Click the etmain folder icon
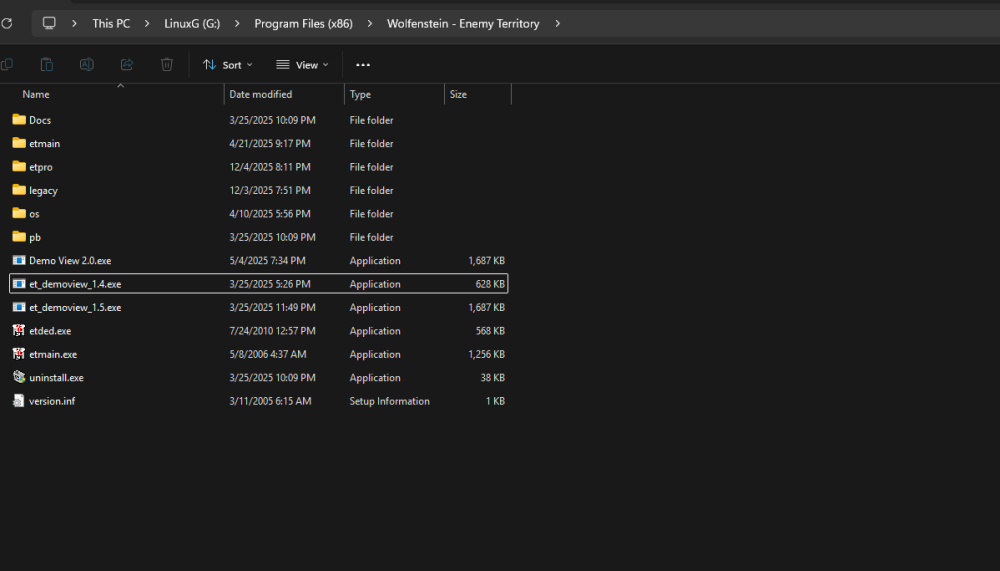Screen dimensions: 1000x571 pos(19,143)
